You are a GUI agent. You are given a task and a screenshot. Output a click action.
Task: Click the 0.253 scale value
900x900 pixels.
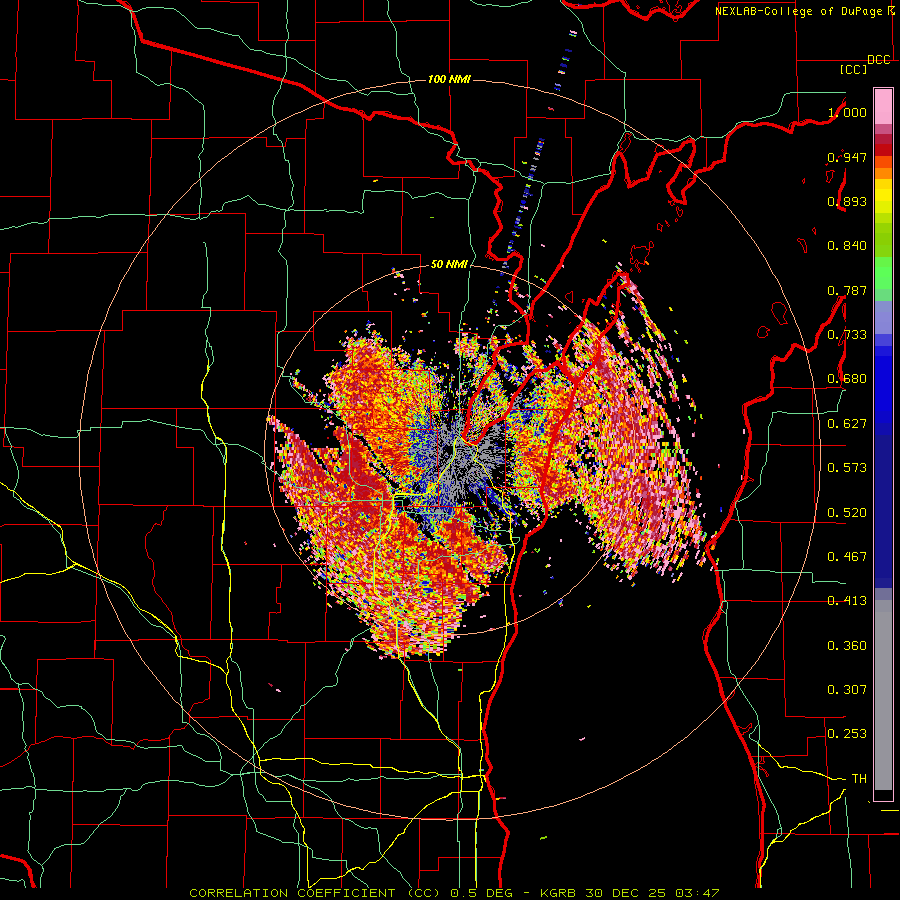pyautogui.click(x=847, y=734)
